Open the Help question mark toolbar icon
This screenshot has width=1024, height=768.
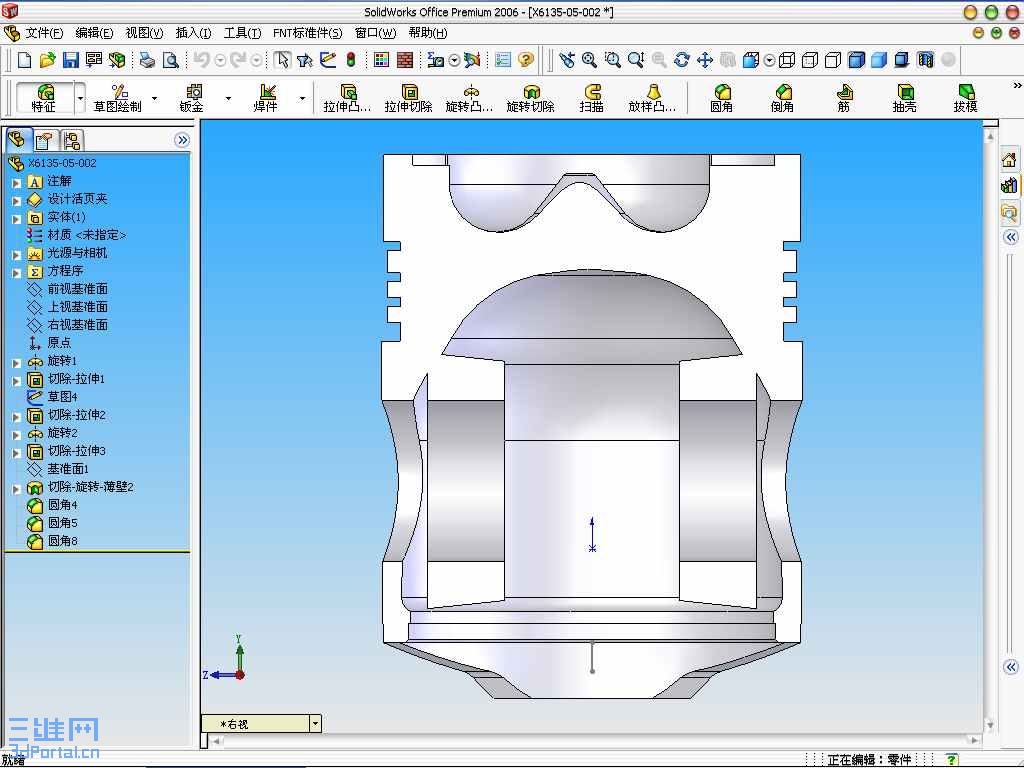click(x=526, y=60)
